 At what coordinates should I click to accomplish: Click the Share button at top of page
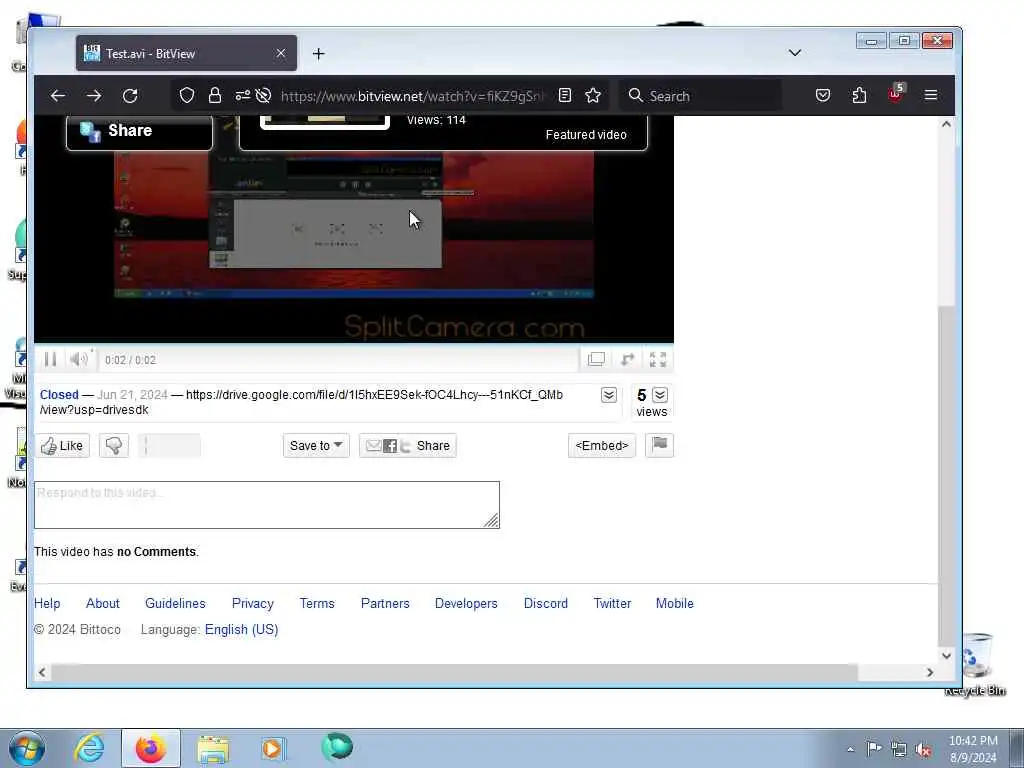[139, 131]
